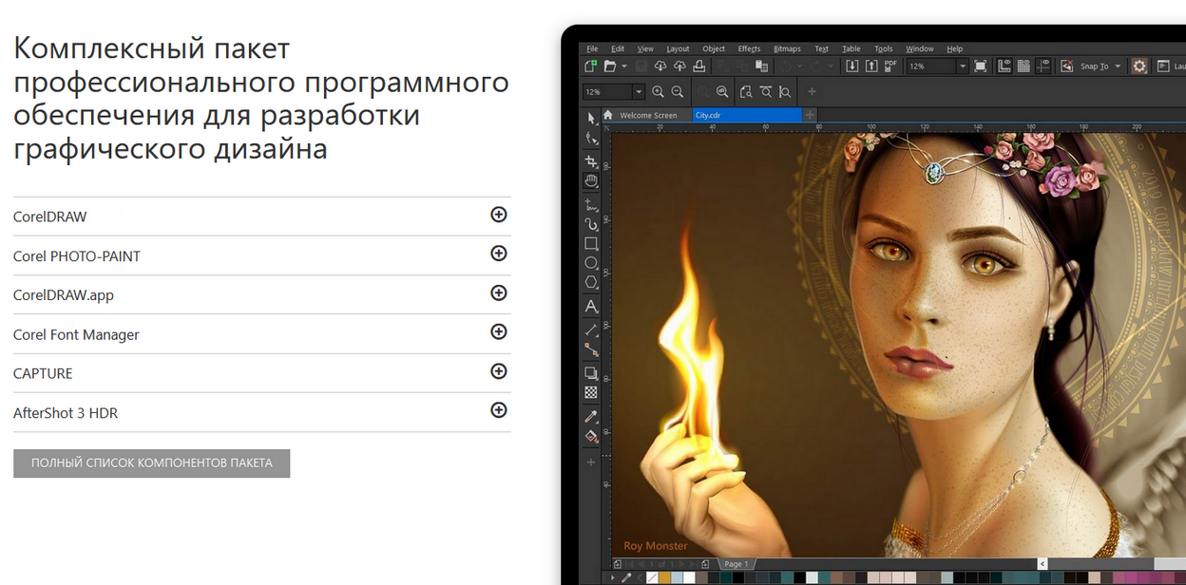The width and height of the screenshot is (1186, 585).
Task: Select the Page 1 tab
Action: (736, 564)
